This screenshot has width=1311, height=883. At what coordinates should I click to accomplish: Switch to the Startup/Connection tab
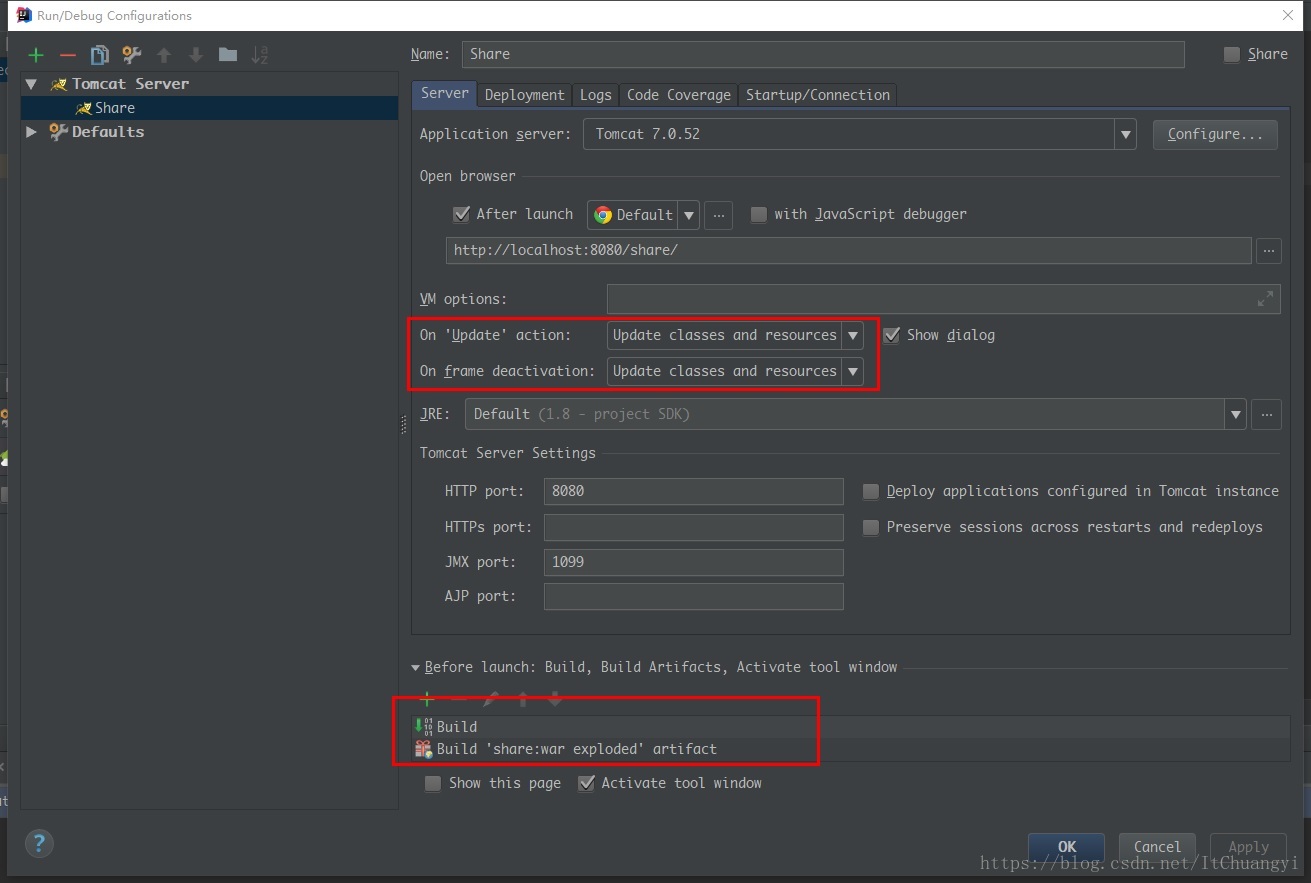[x=818, y=95]
